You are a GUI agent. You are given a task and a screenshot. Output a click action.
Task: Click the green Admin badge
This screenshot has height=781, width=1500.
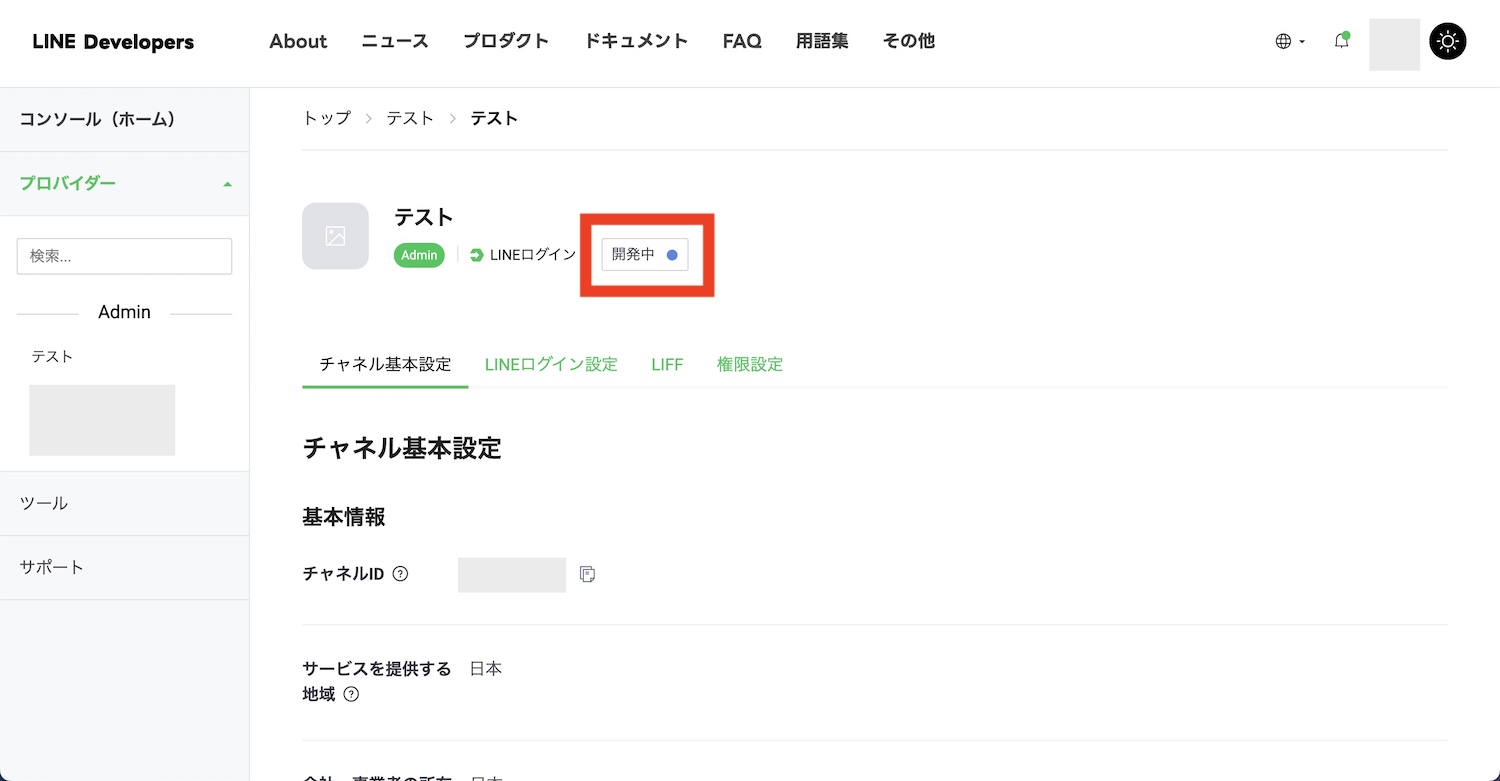(419, 255)
